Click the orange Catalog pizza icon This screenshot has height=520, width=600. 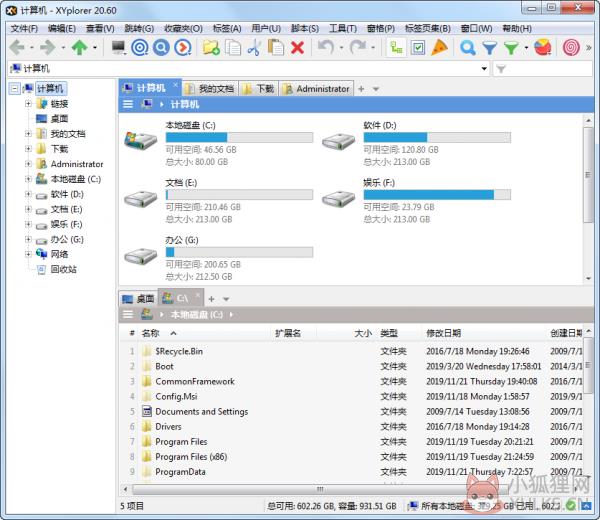[x=439, y=47]
